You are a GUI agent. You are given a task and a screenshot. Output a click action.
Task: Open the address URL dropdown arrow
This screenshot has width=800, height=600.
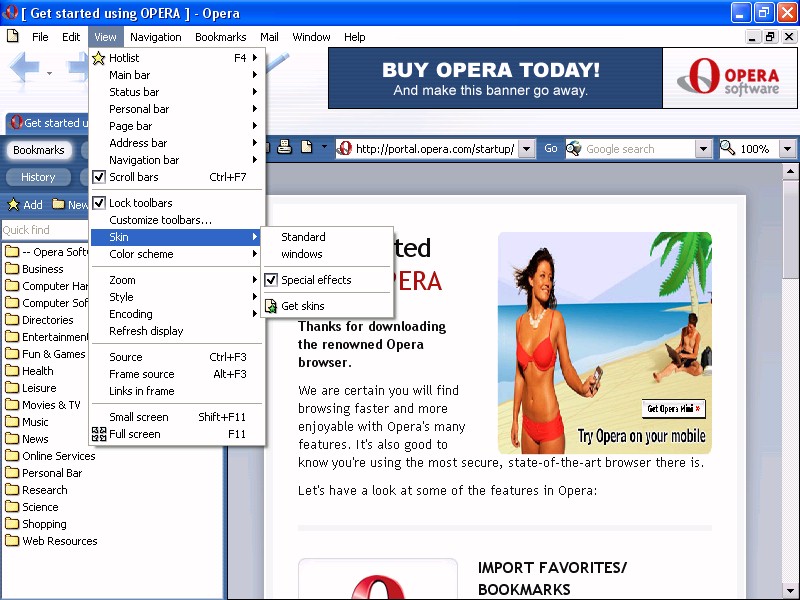527,149
